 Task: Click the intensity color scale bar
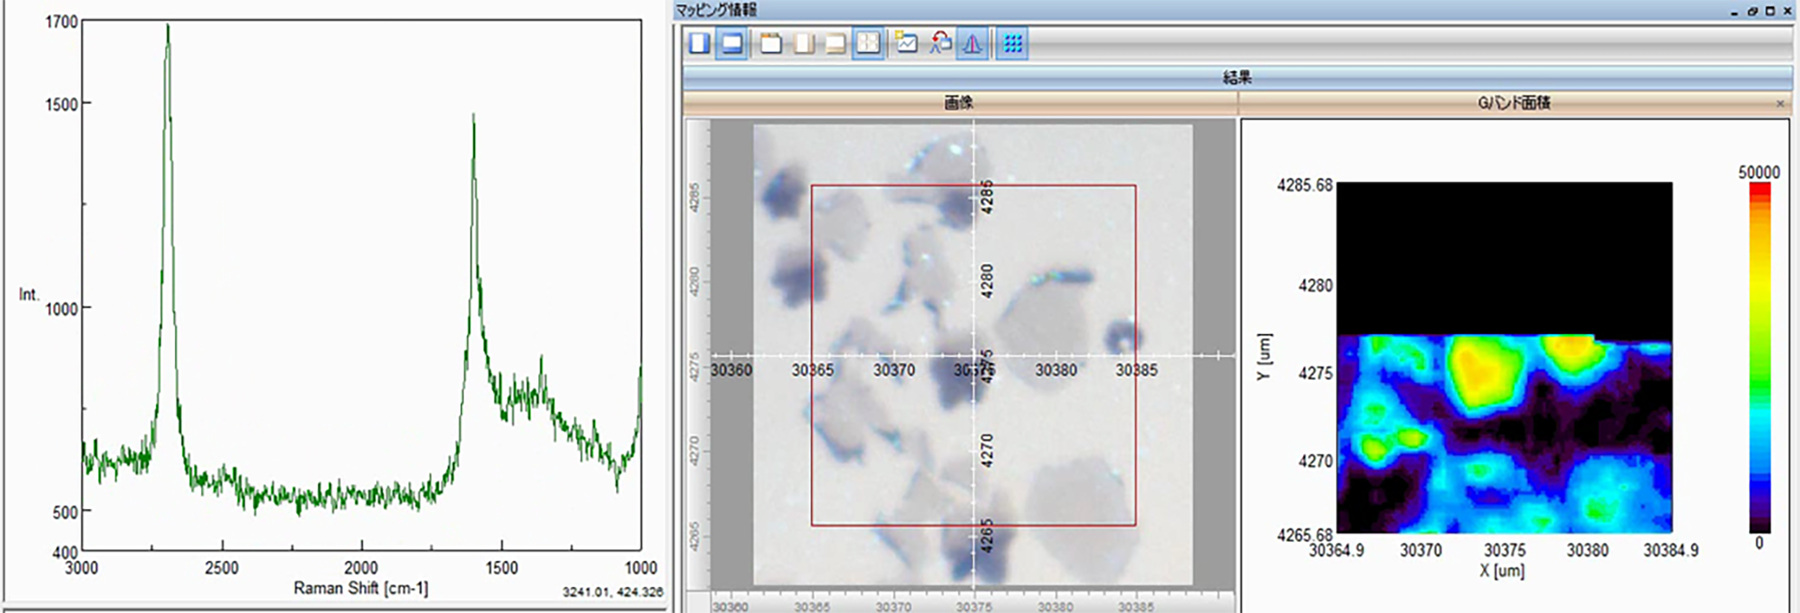click(1759, 358)
